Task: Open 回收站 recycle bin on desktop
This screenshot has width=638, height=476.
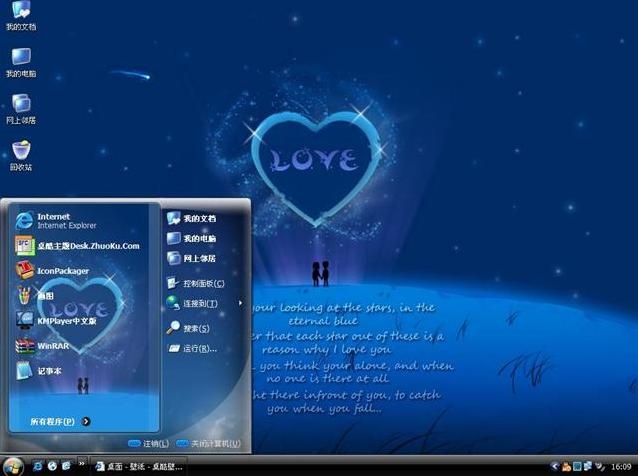Action: [x=21, y=156]
